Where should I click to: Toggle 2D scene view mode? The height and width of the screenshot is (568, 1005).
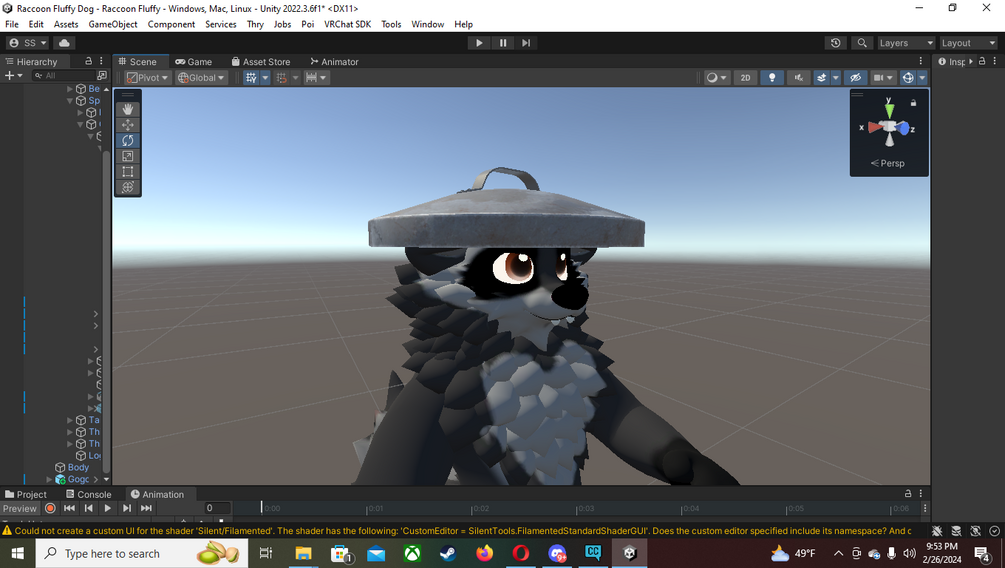click(x=745, y=78)
